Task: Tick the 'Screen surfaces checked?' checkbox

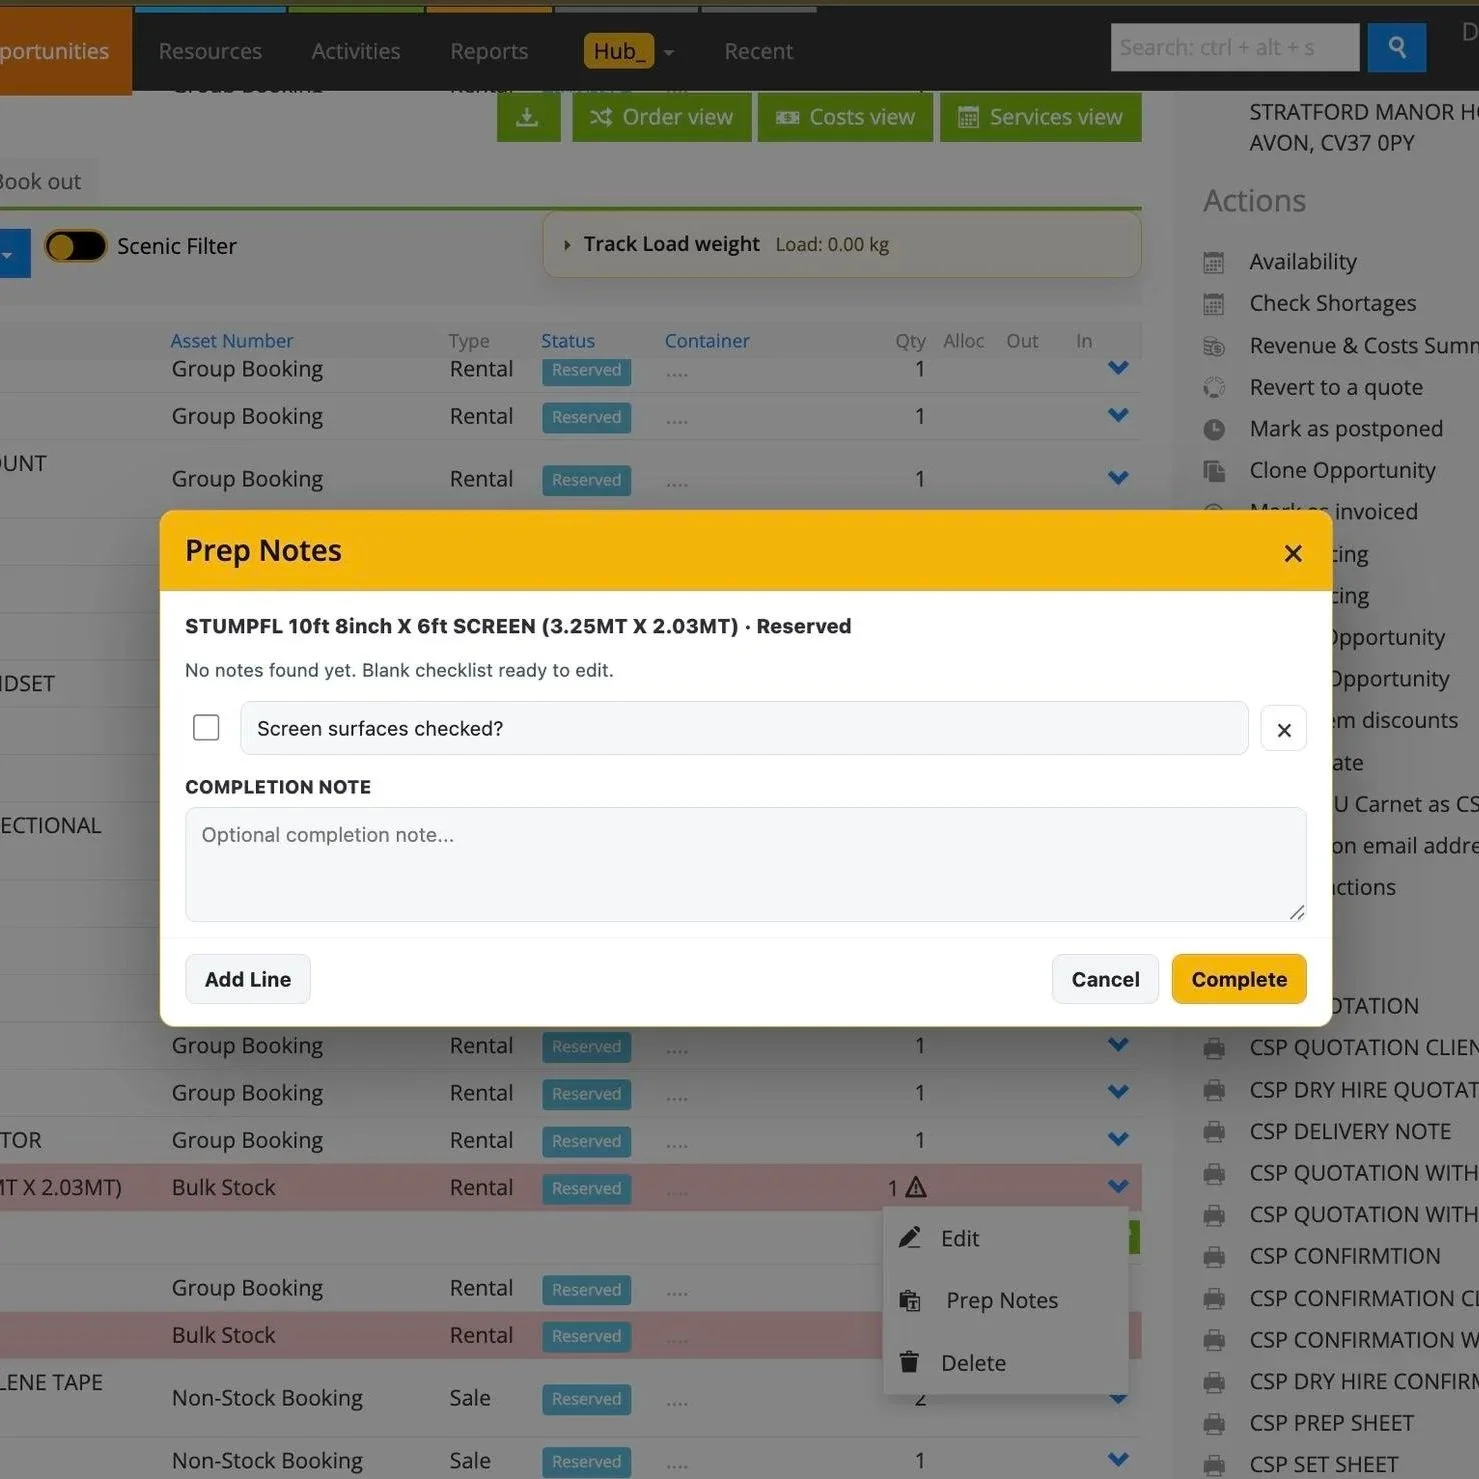Action: 206,727
